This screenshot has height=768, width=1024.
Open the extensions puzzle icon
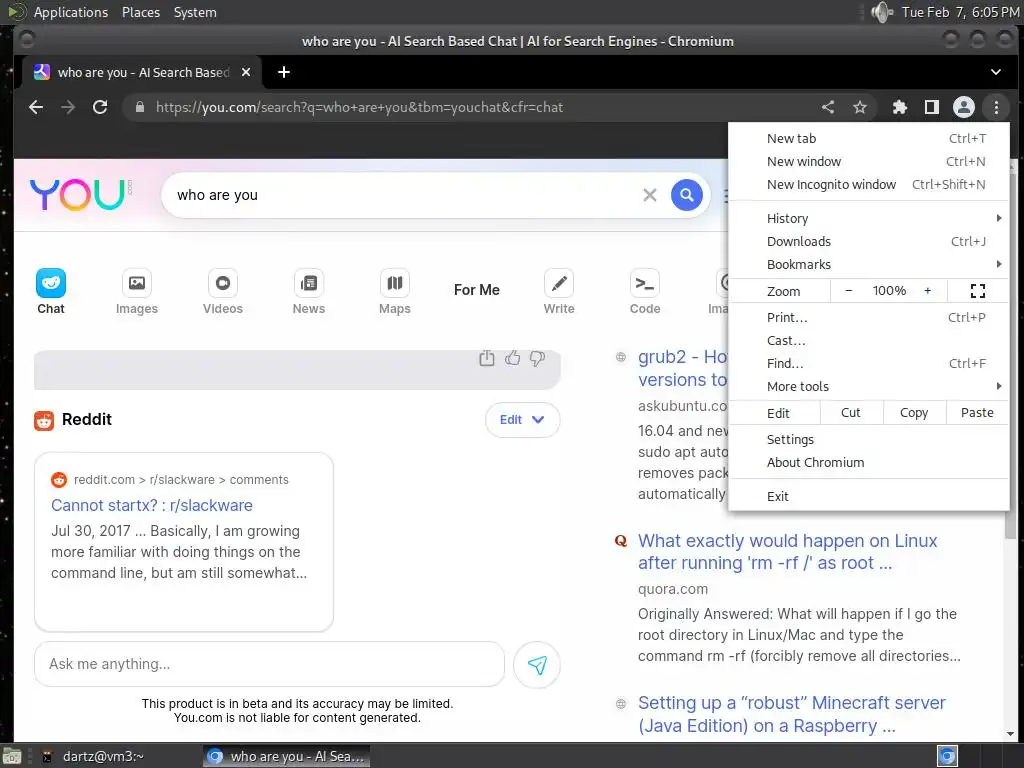click(899, 107)
